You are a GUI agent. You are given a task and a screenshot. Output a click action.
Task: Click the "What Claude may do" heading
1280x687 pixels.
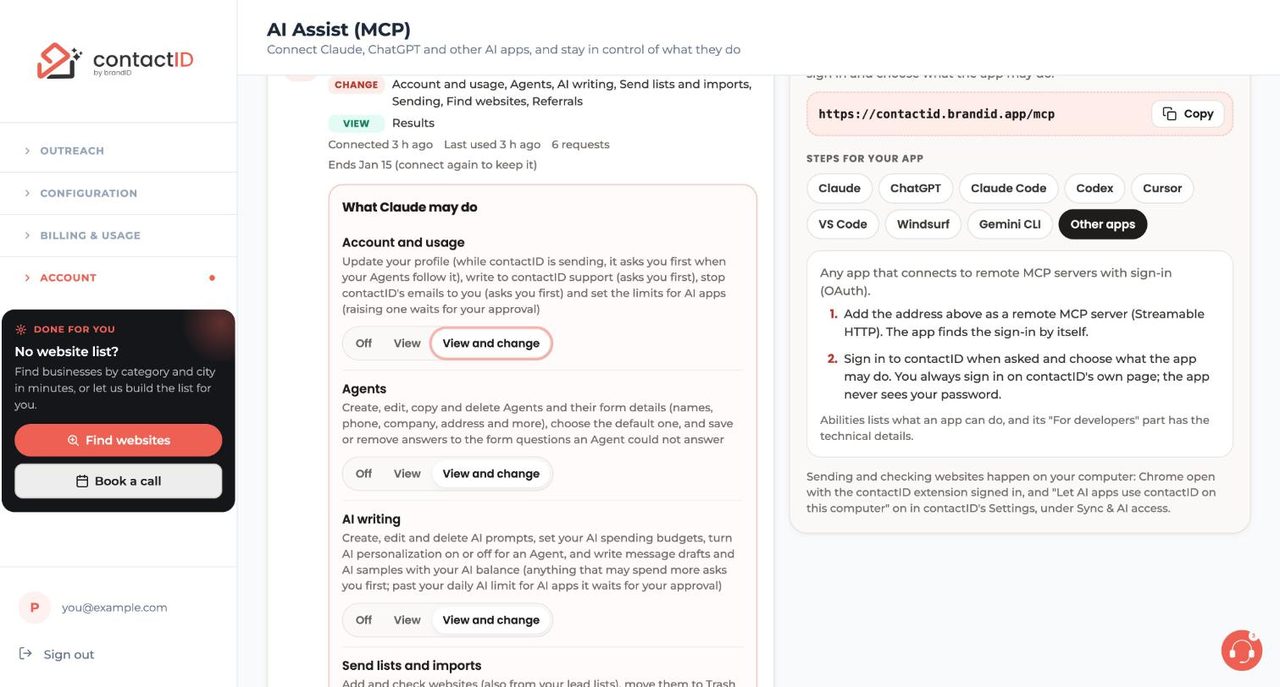point(410,207)
